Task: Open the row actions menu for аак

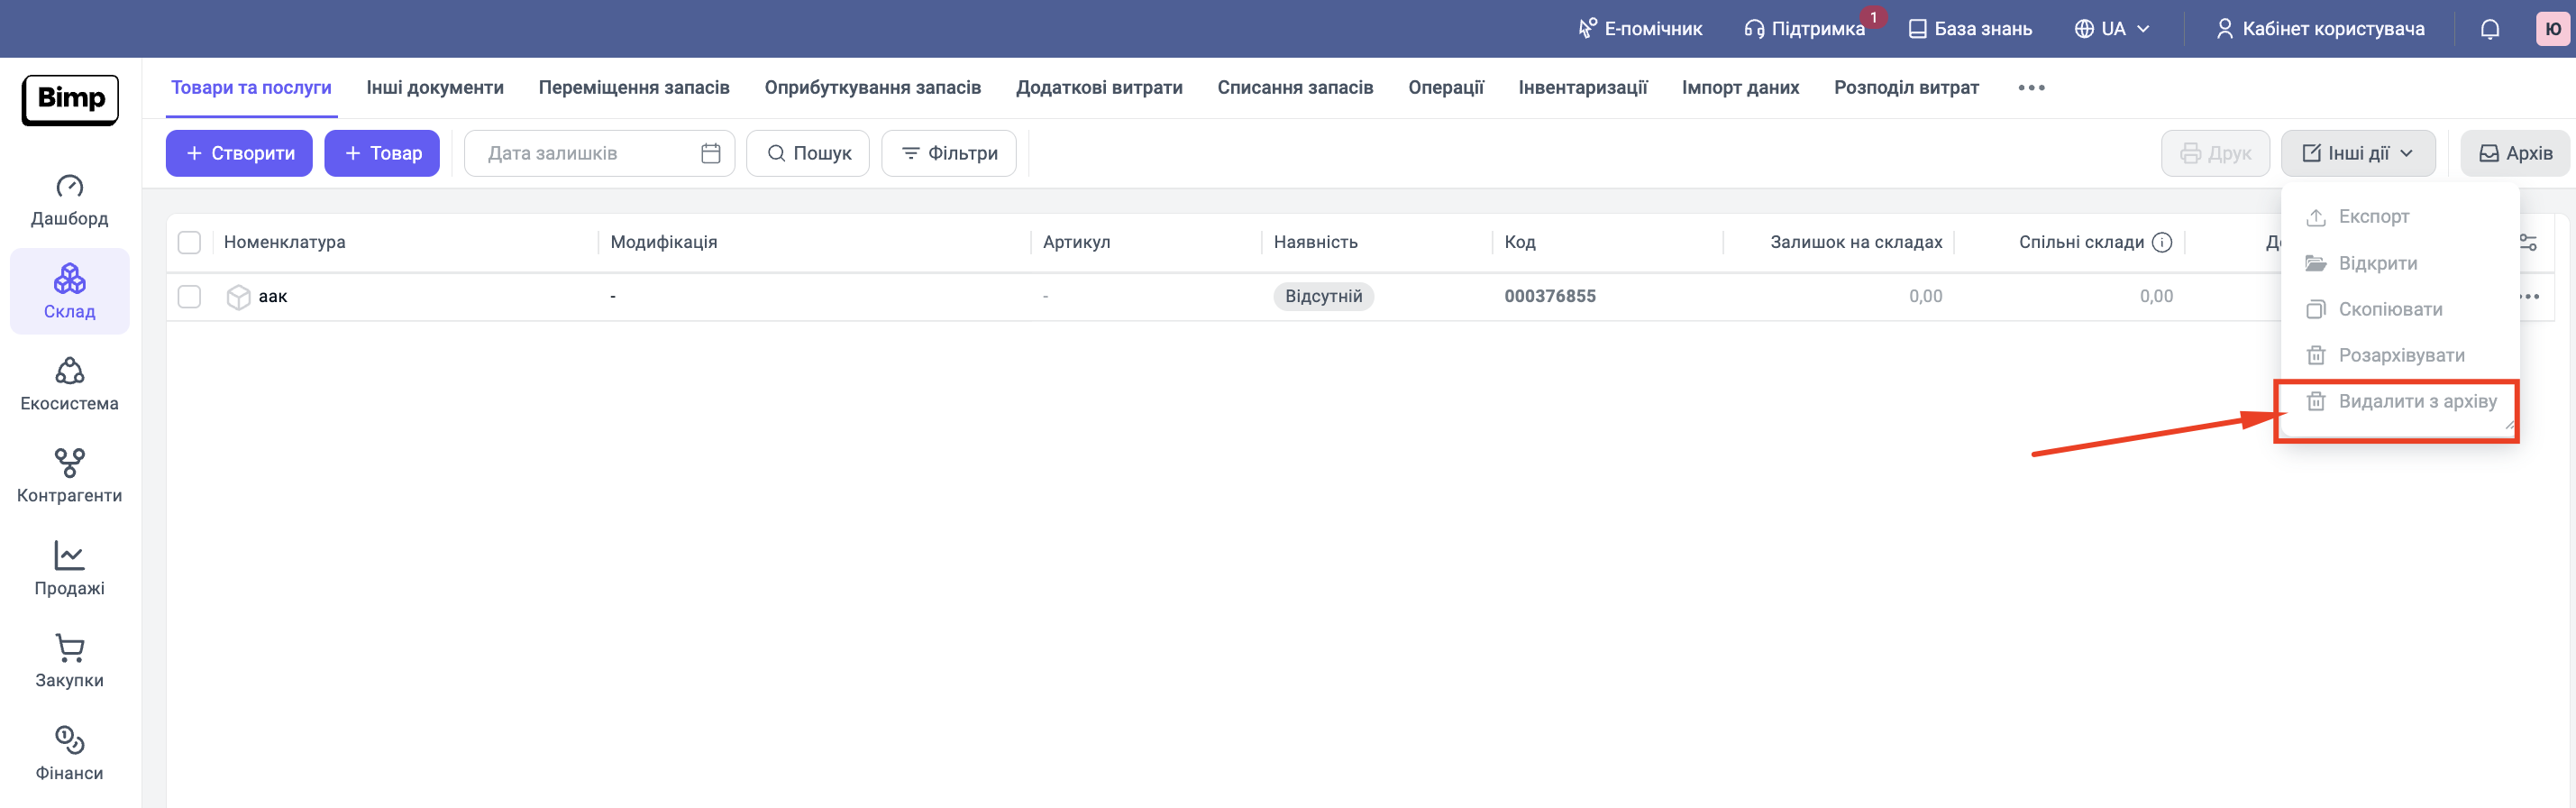Action: [2530, 296]
